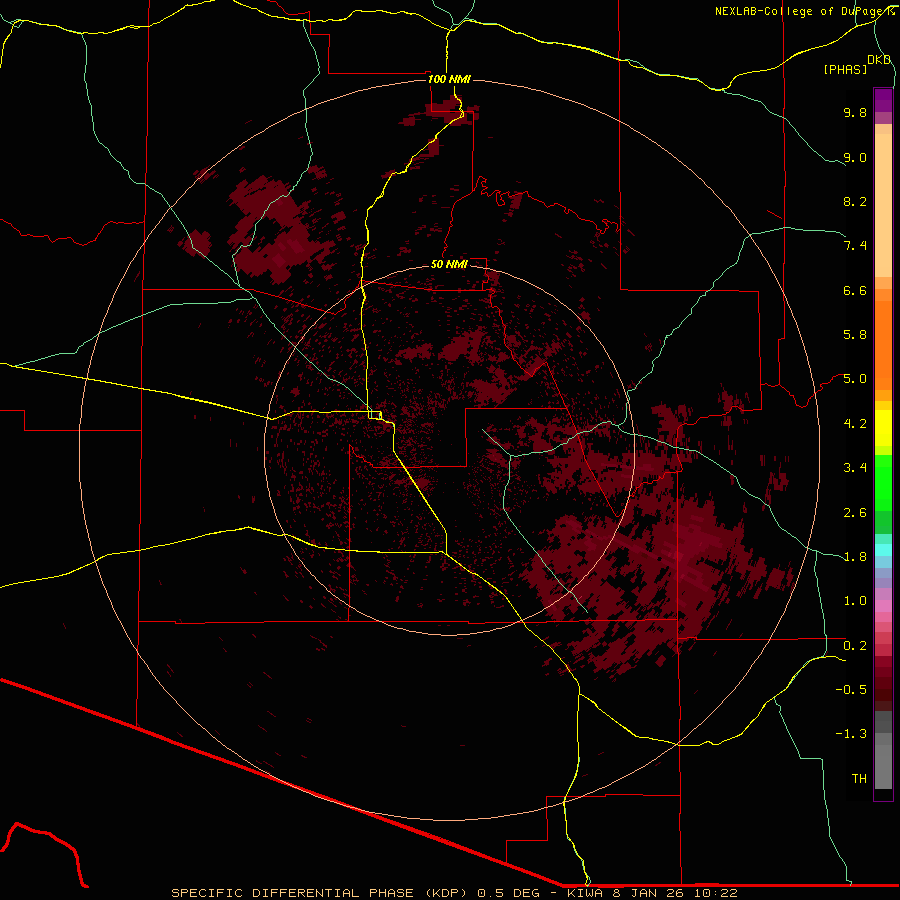
Task: Click the 8.2 value on the color scale
Action: click(x=855, y=201)
